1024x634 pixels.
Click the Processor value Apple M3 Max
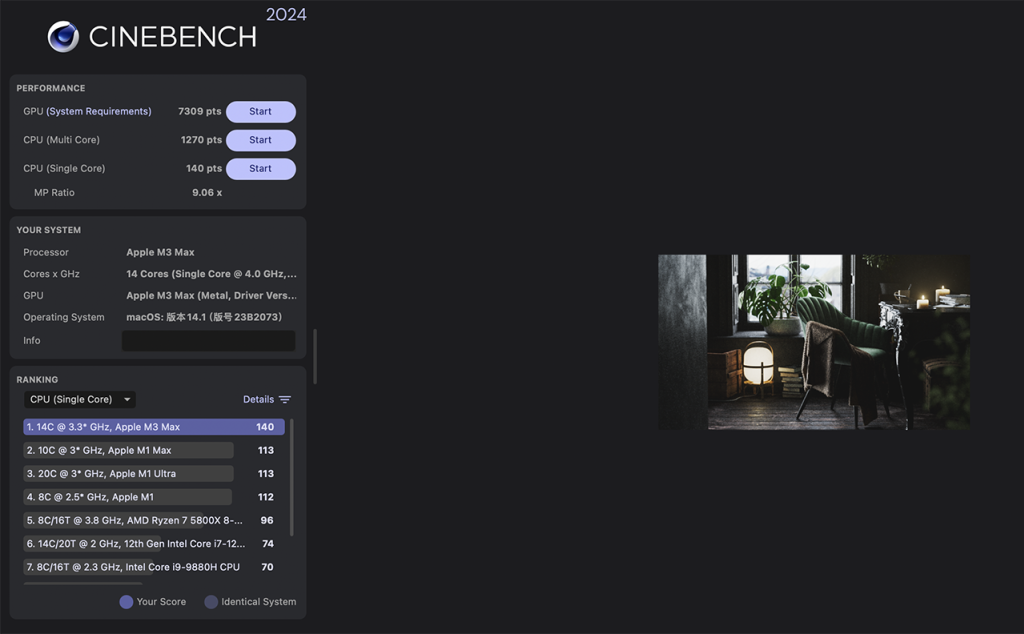pyautogui.click(x=160, y=252)
